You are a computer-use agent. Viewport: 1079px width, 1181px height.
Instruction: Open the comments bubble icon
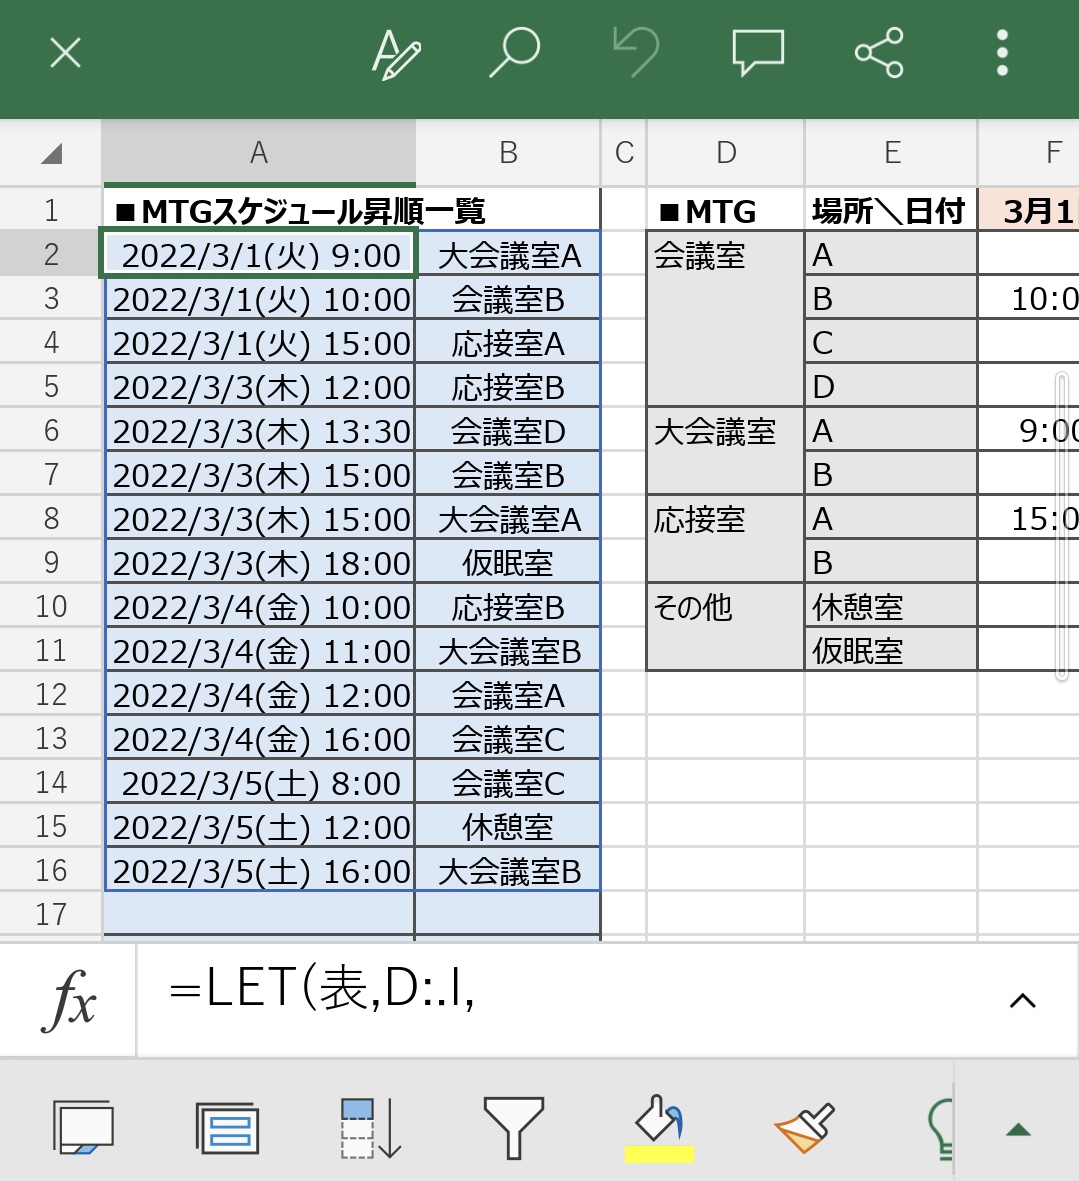(x=758, y=53)
